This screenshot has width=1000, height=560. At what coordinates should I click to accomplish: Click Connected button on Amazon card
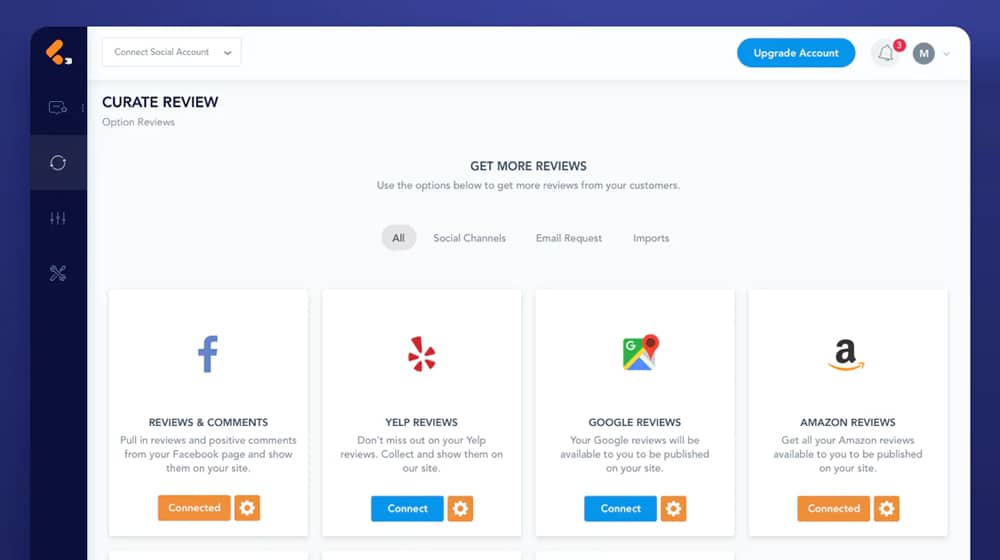834,508
